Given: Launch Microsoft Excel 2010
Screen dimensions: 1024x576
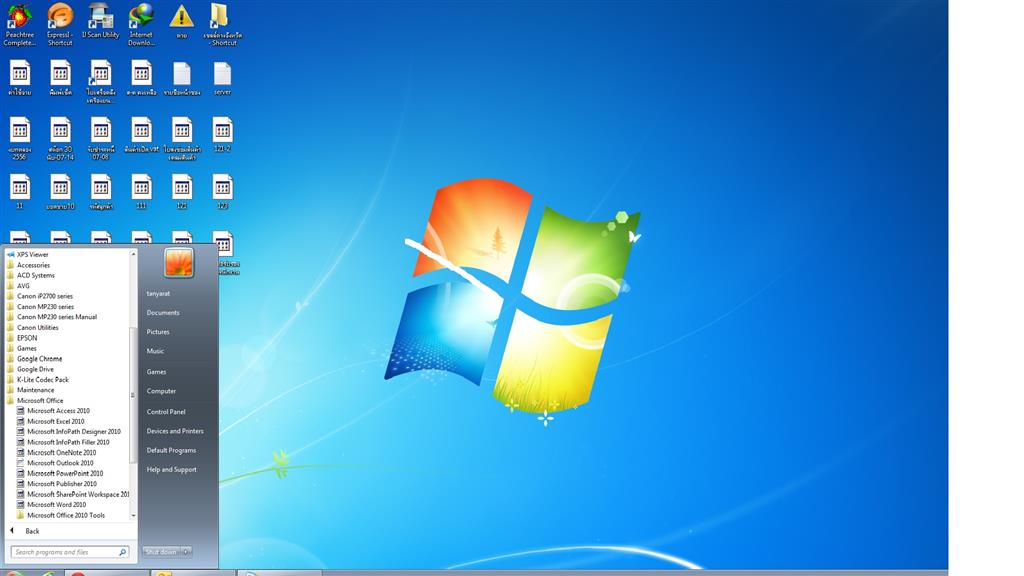Looking at the screenshot, I should (56, 421).
